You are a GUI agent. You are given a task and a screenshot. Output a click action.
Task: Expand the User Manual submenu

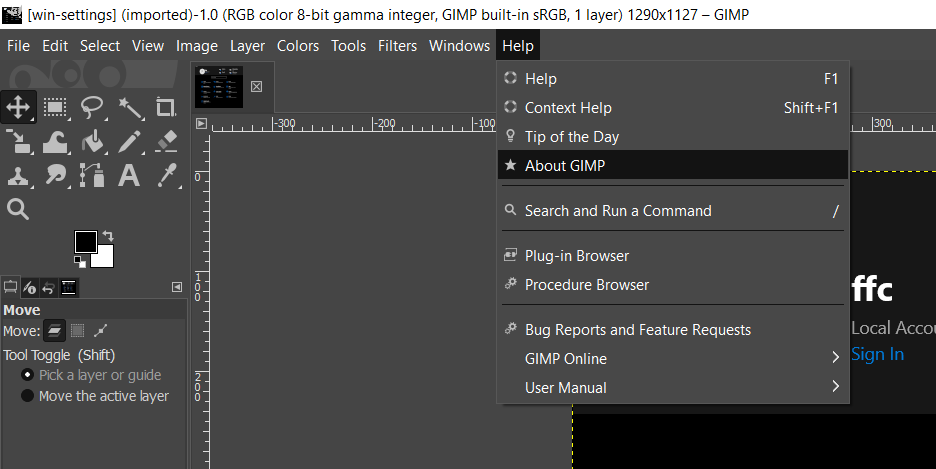[673, 388]
